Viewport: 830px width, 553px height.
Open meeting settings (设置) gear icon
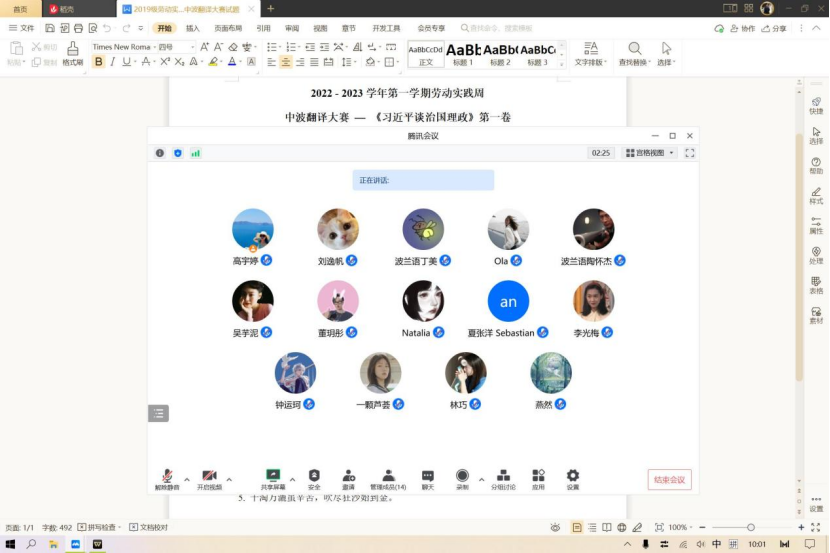[572, 476]
